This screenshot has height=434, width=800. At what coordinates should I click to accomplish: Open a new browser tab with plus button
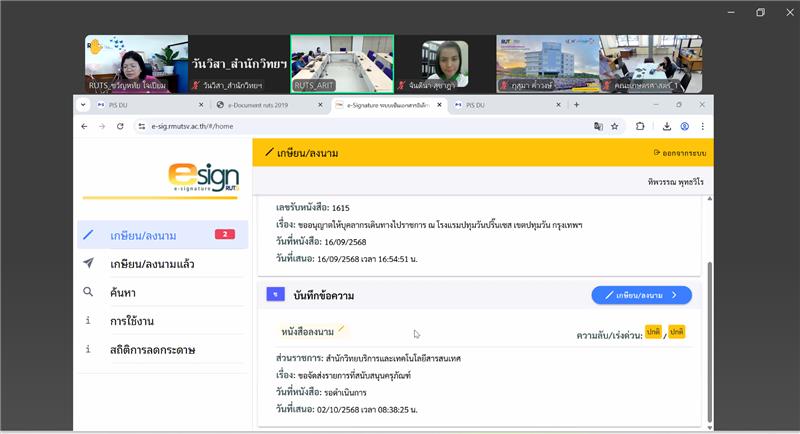pyautogui.click(x=576, y=104)
